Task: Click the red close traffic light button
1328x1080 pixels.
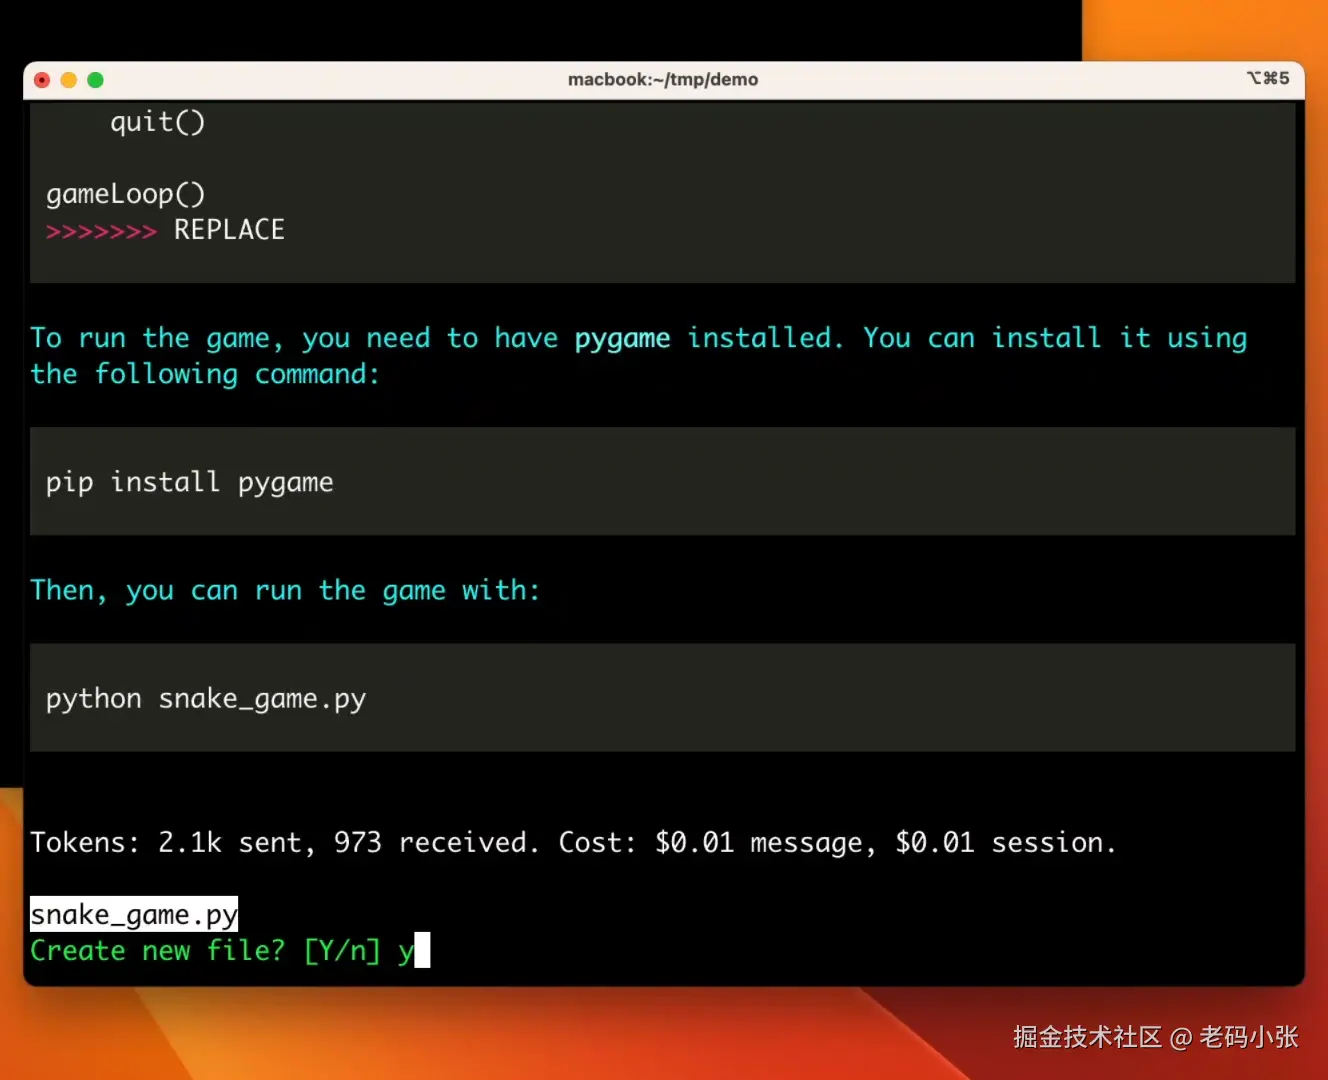Action: (41, 80)
